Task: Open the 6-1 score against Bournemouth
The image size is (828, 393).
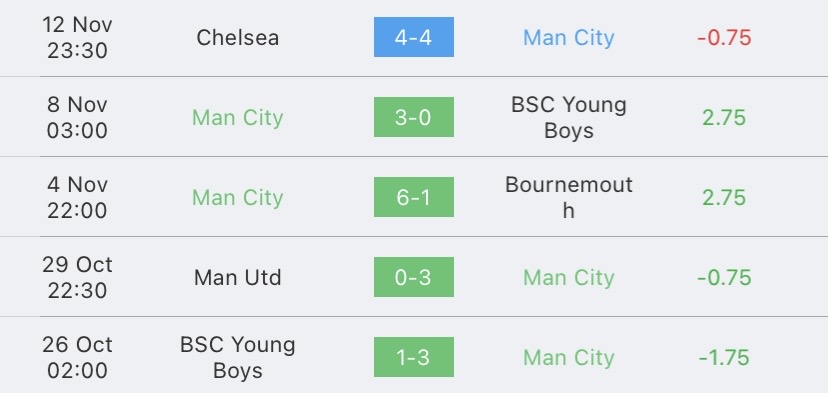Action: [413, 197]
